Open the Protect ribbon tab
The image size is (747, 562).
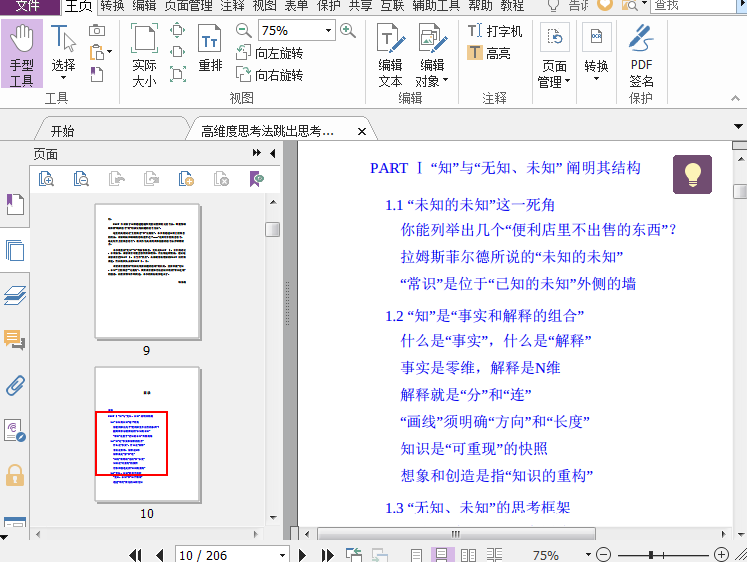click(329, 6)
